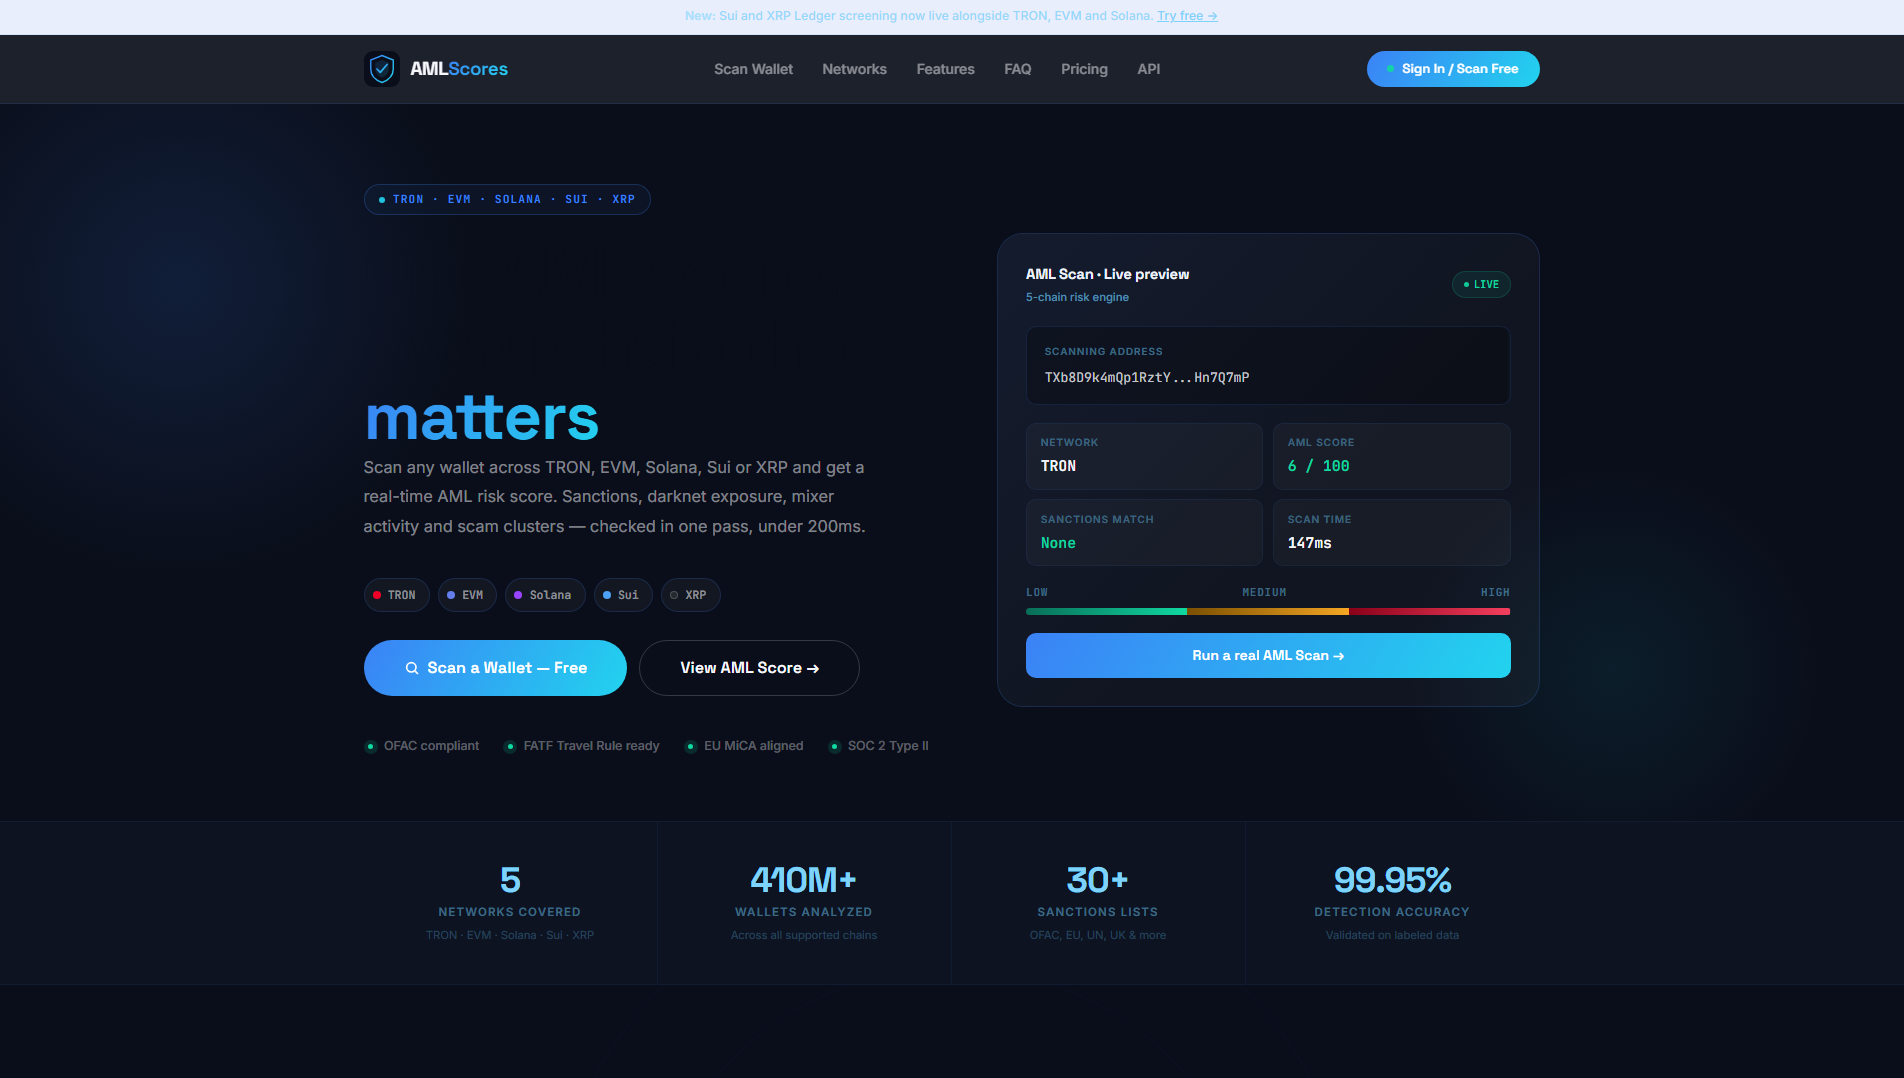Go to Networks in the navigation
1904x1078 pixels.
point(854,69)
